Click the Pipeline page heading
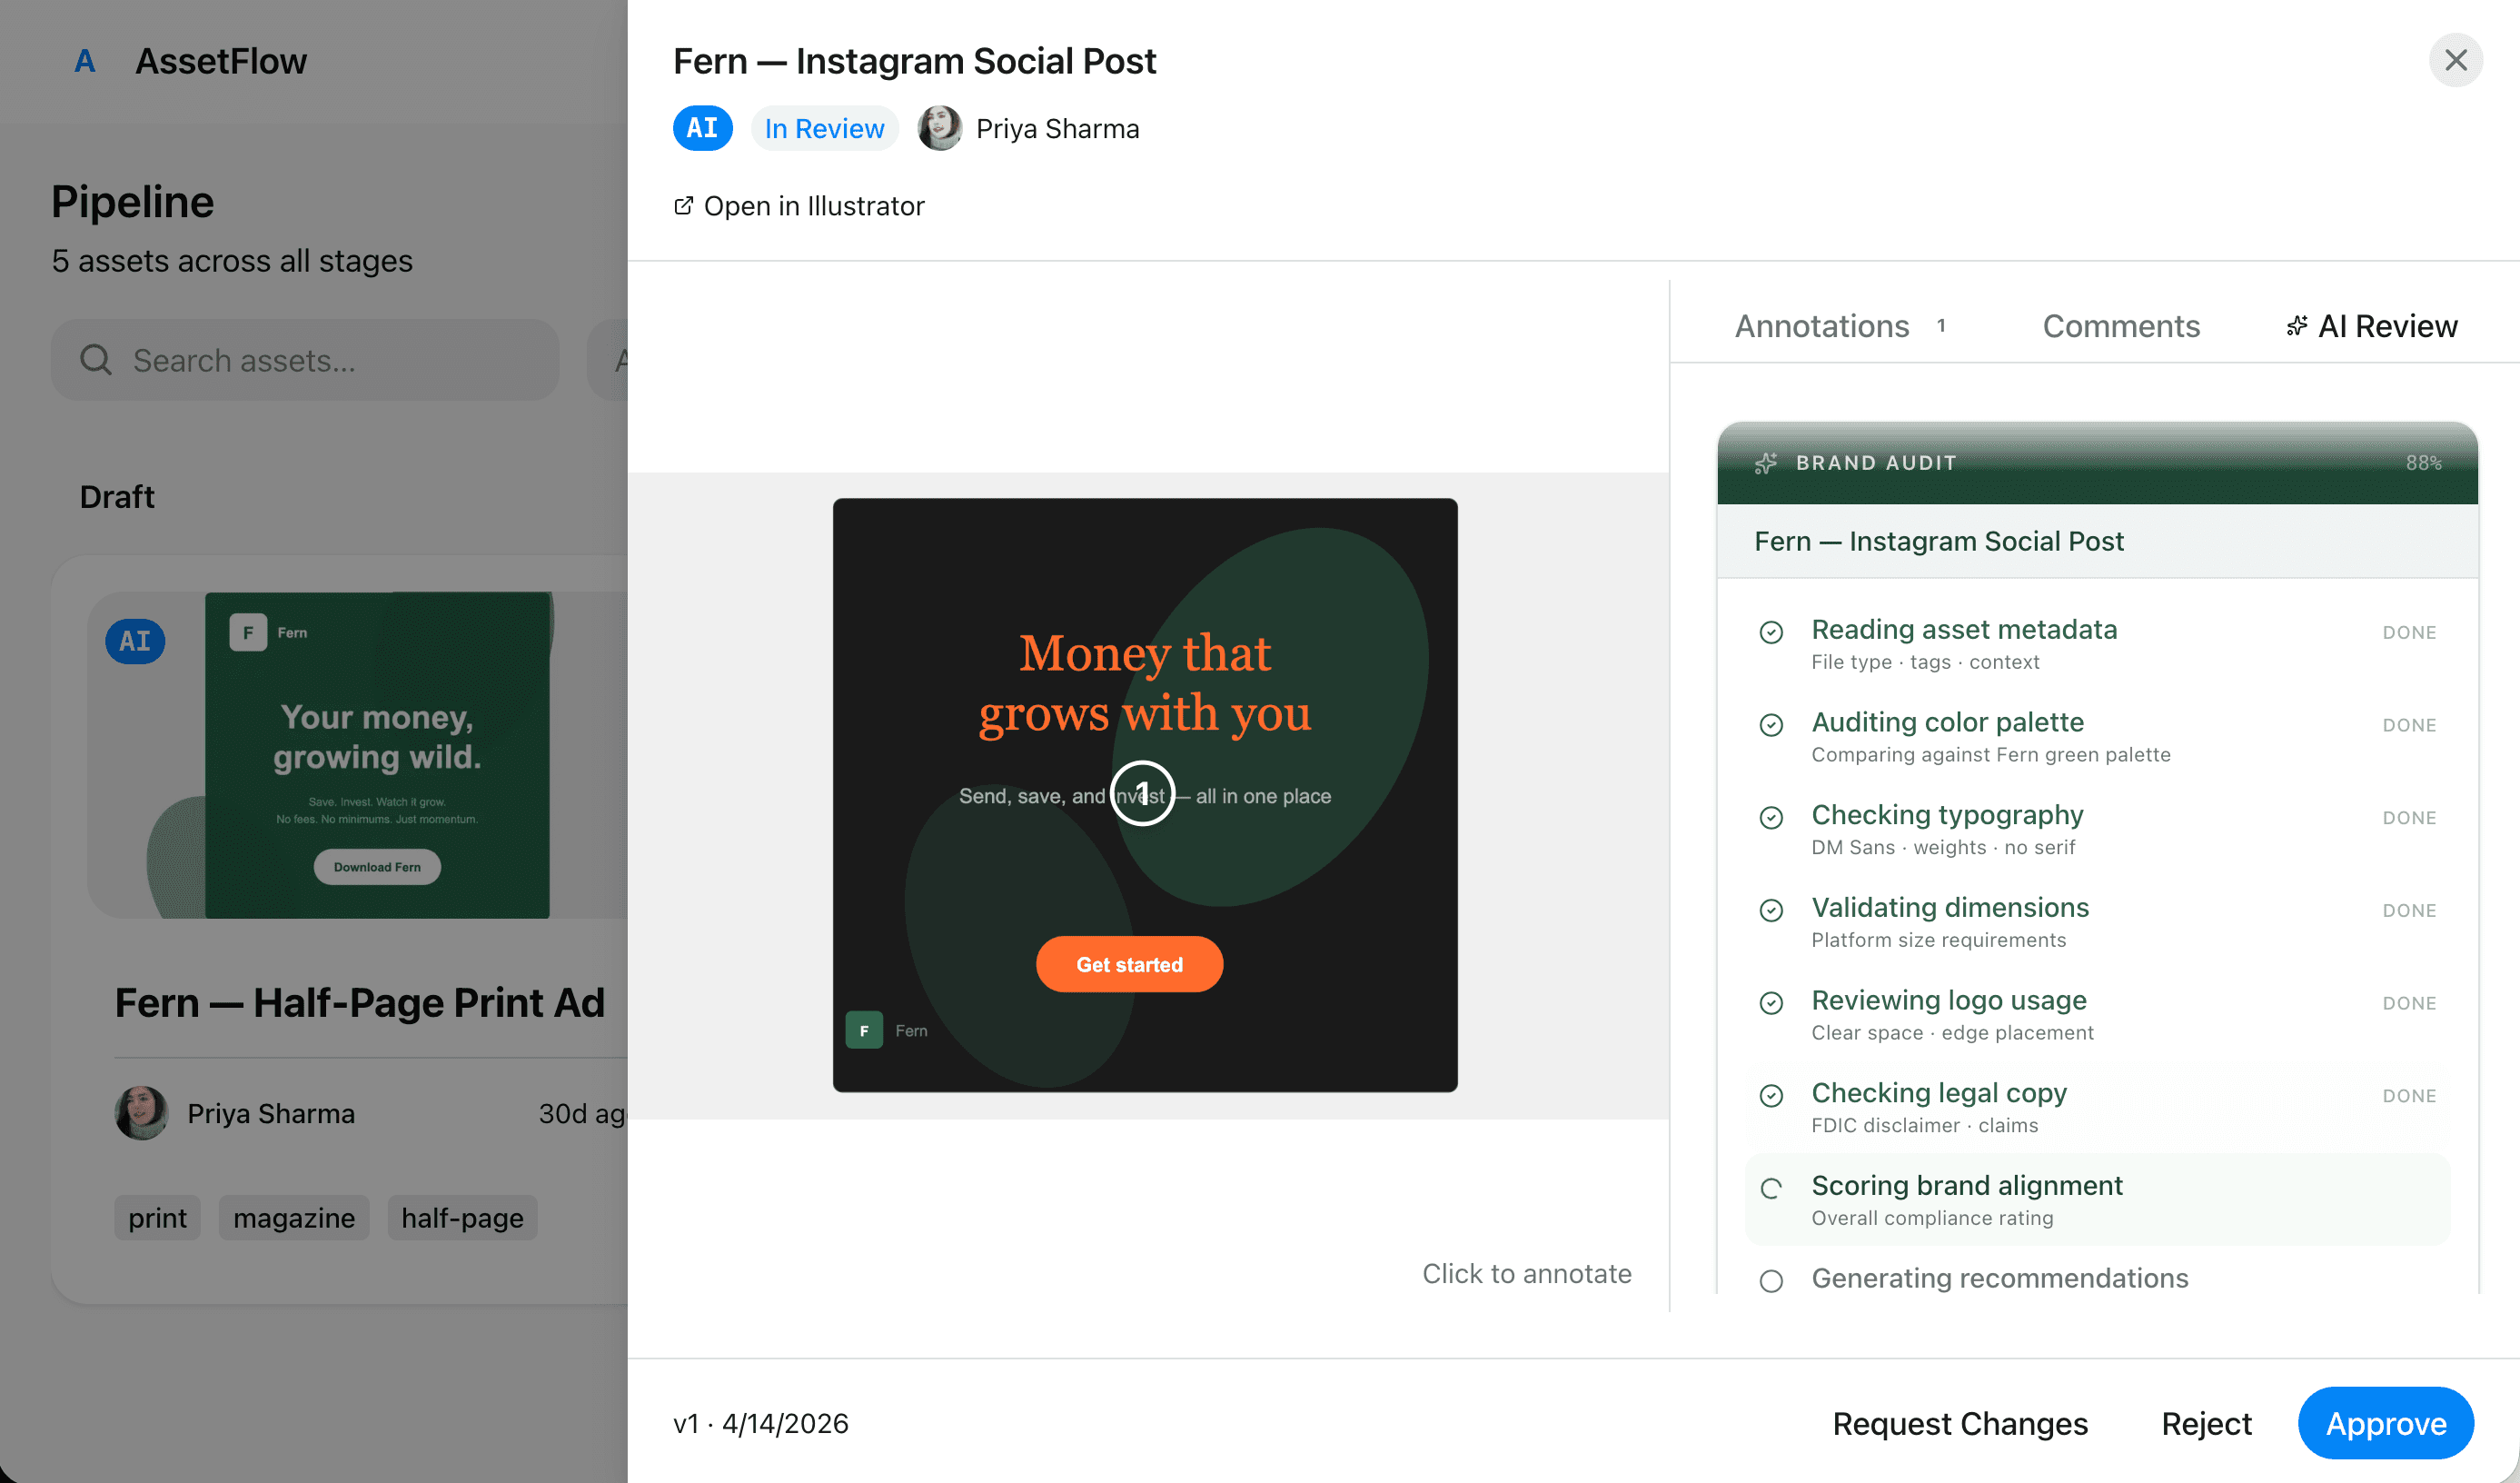Screen dimensions: 2520x1483 [133, 201]
